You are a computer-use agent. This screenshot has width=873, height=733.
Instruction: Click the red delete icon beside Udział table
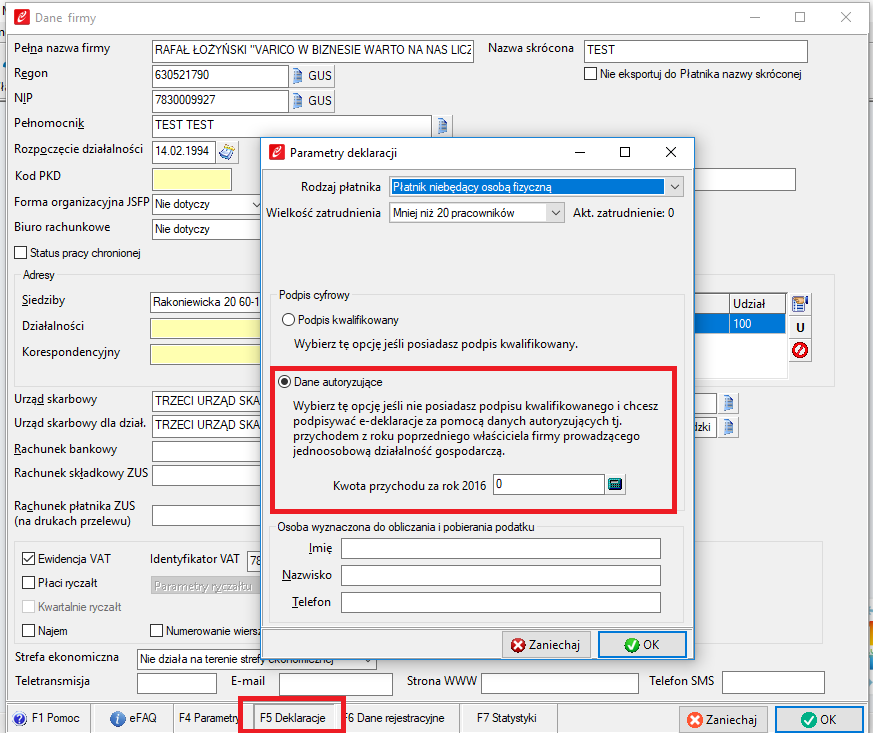pos(800,350)
